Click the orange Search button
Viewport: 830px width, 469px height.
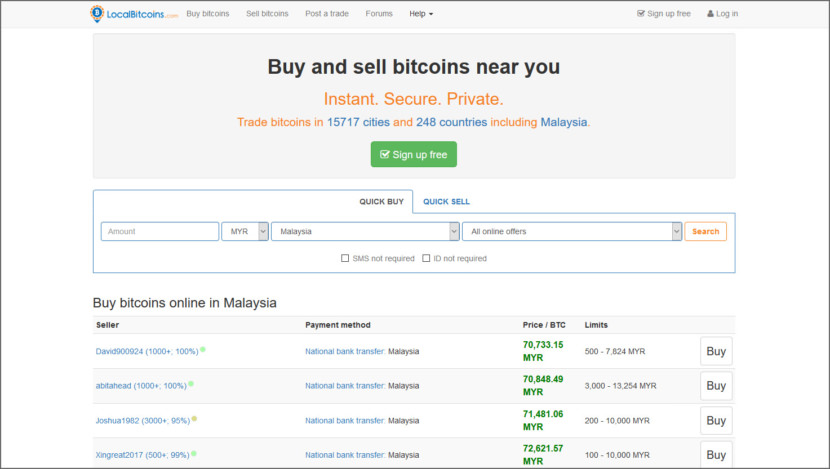[705, 231]
